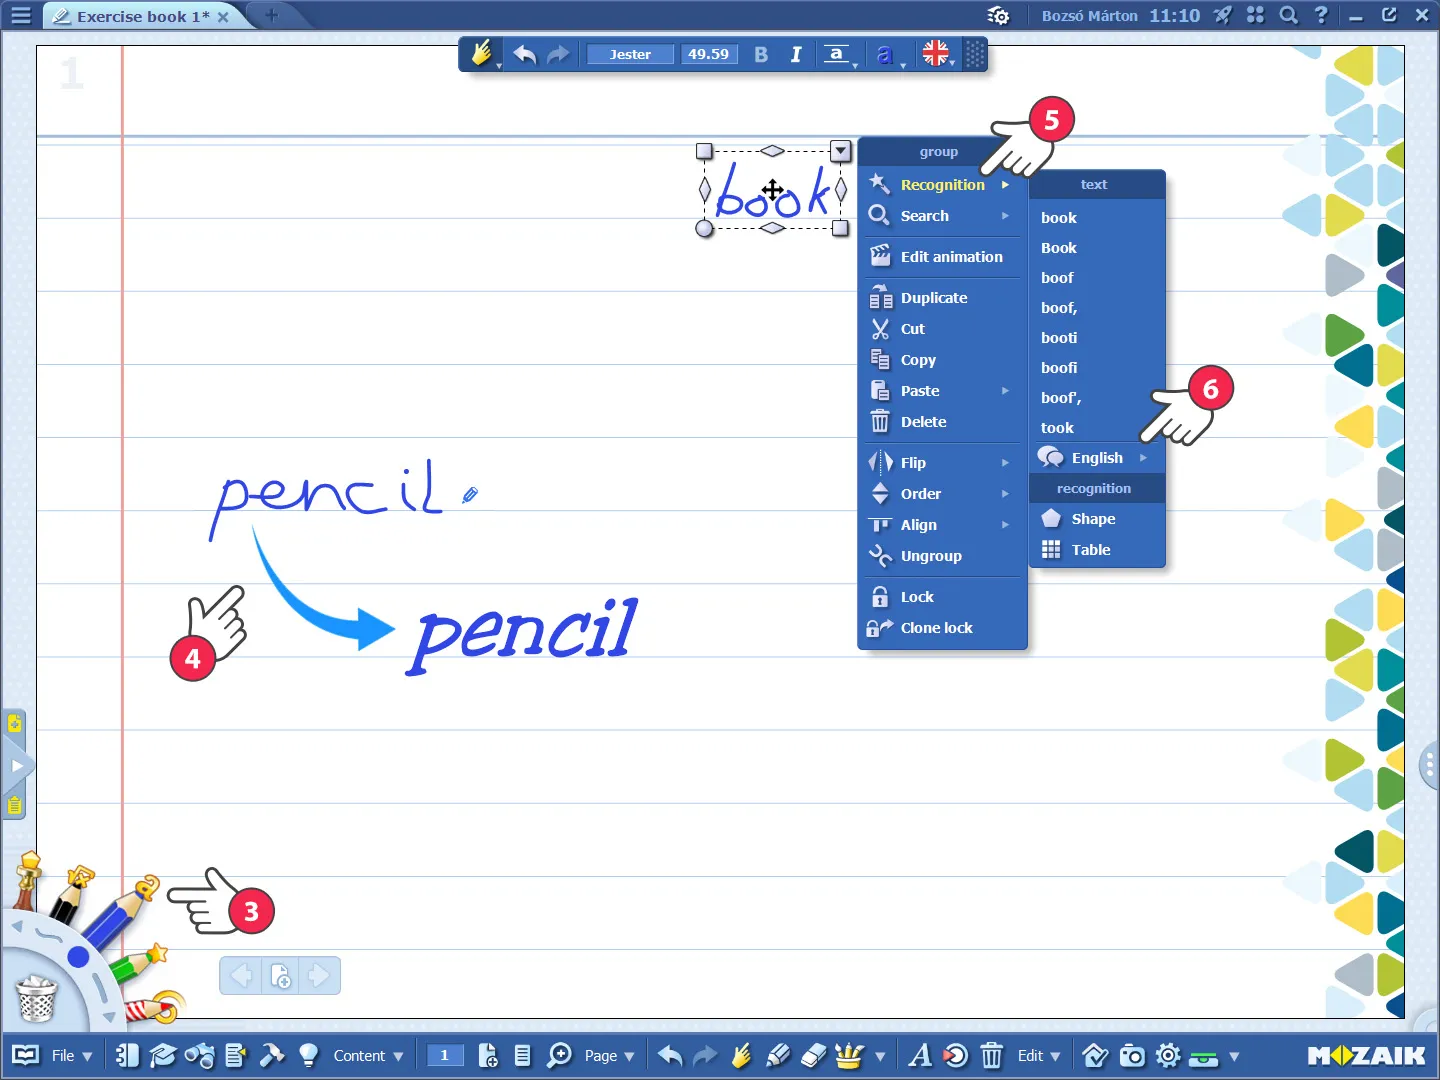Open the Page dropdown menu

point(609,1056)
